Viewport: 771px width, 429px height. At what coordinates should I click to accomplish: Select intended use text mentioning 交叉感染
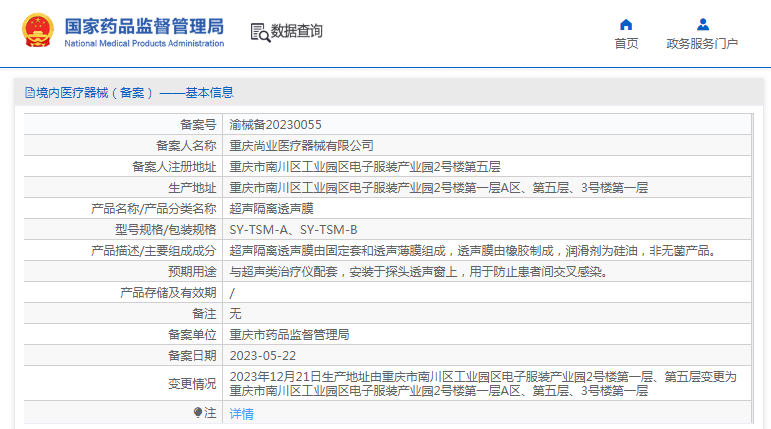419,272
